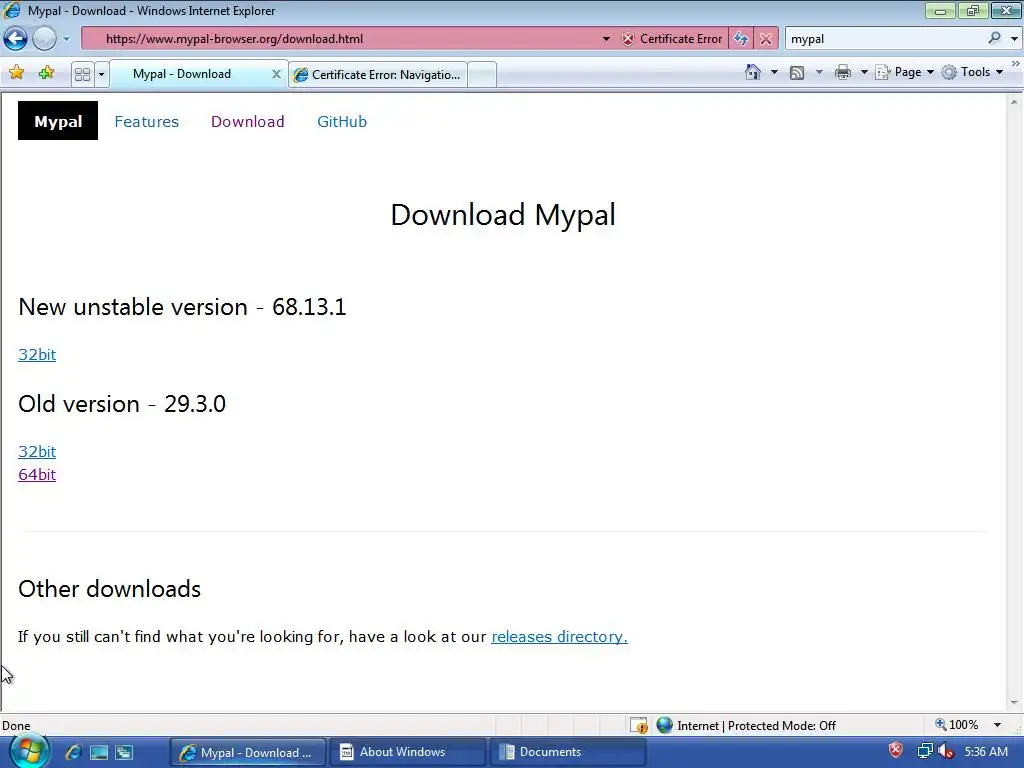Refresh the page with the Refresh icon
The width and height of the screenshot is (1024, 768).
(741, 39)
